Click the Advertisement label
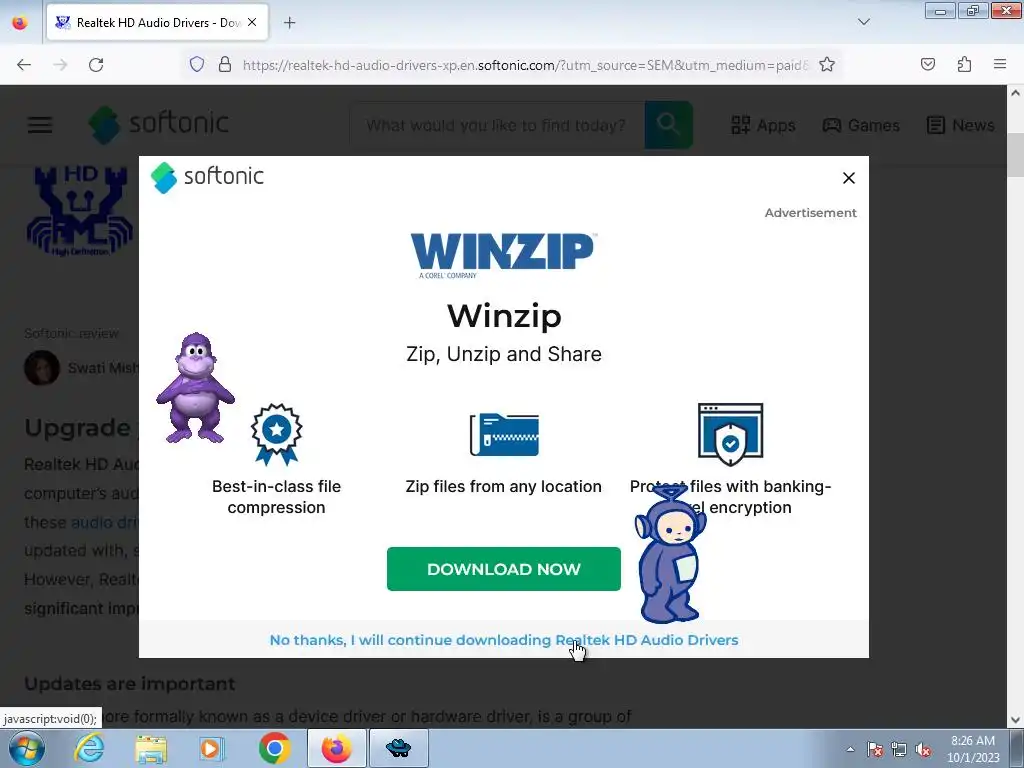The height and width of the screenshot is (768, 1024). 810,213
